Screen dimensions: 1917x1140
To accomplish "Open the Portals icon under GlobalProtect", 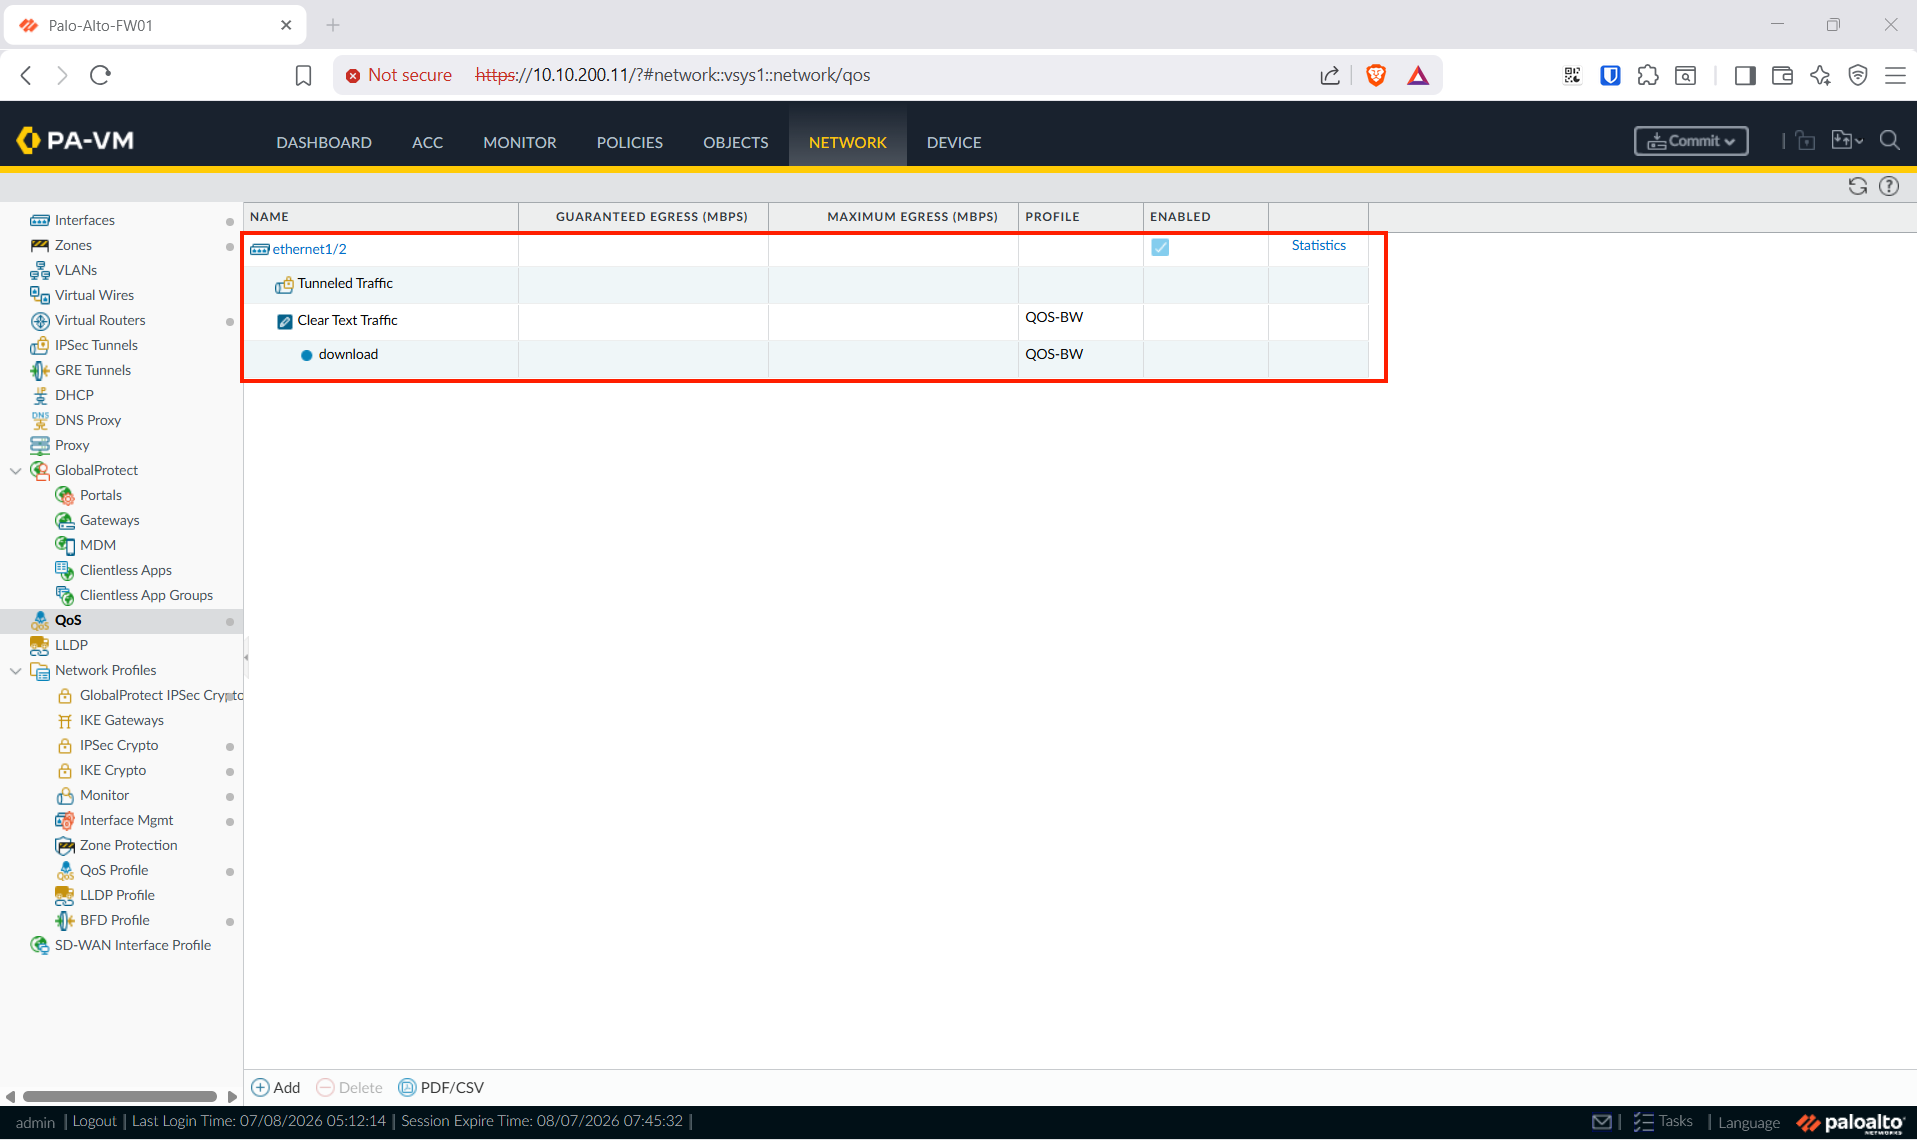I will [65, 495].
